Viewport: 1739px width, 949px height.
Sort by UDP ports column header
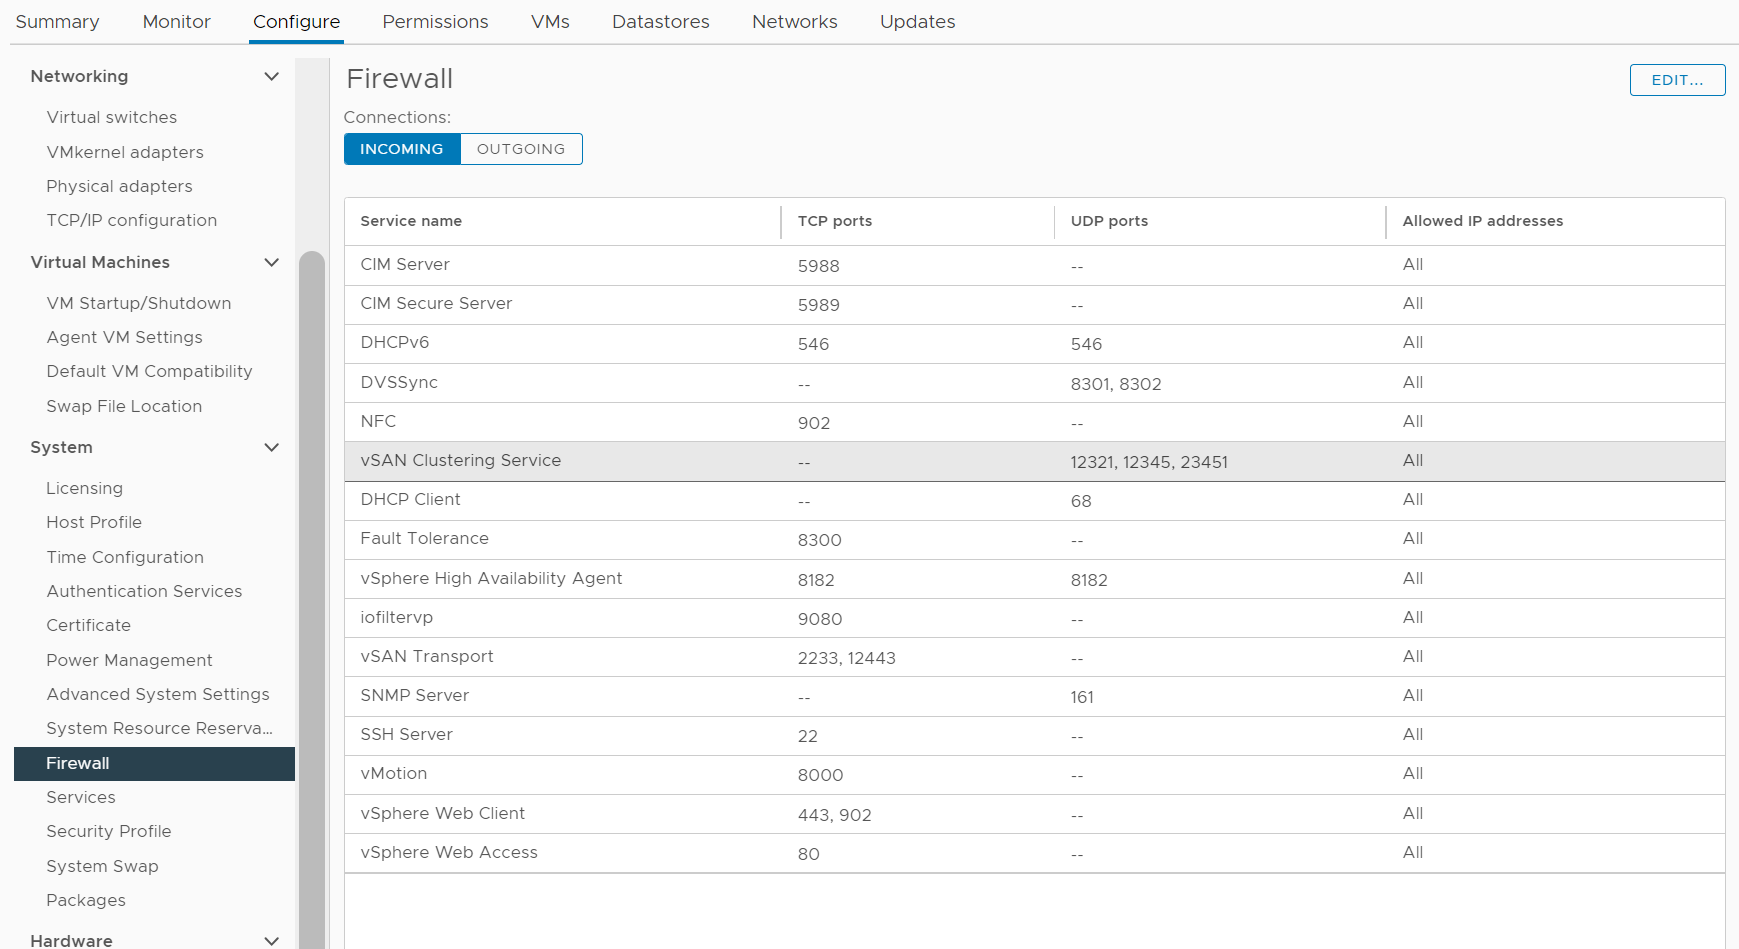[1109, 221]
